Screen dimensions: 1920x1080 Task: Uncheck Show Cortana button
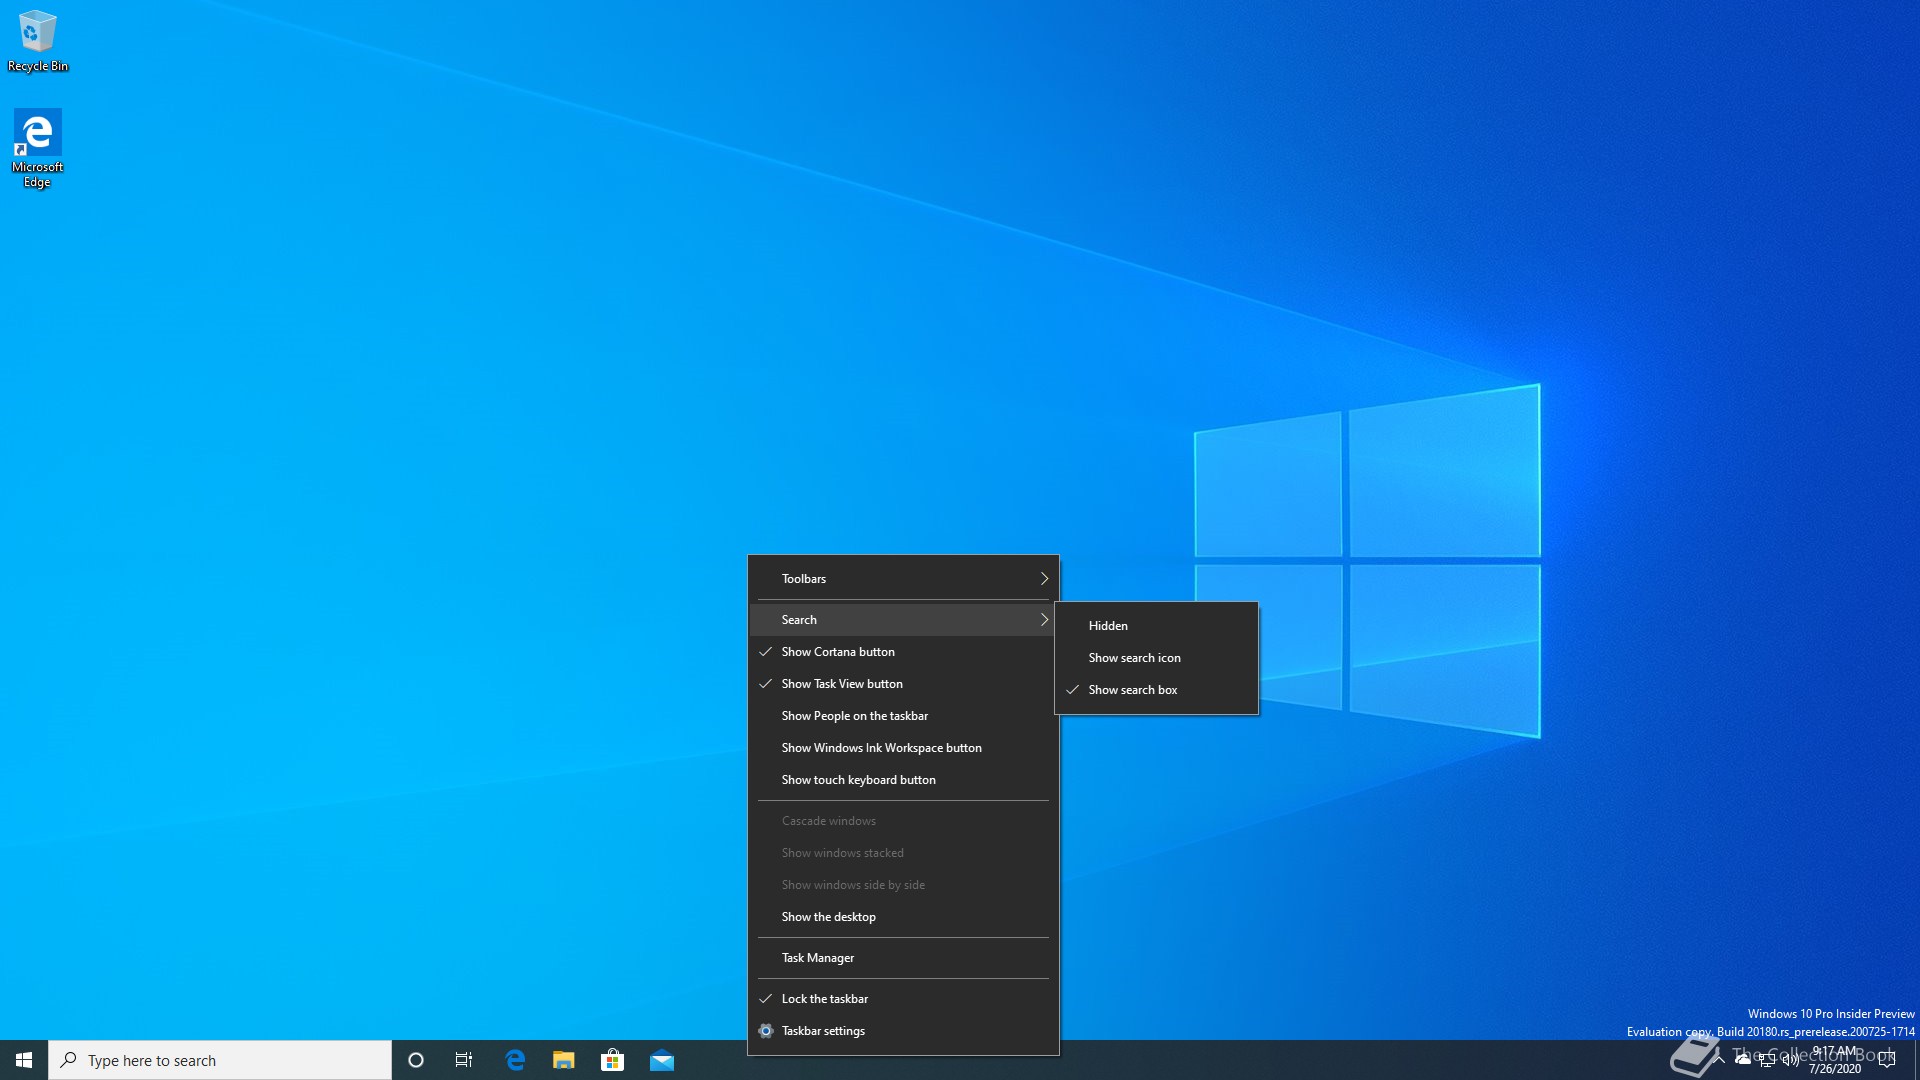838,652
